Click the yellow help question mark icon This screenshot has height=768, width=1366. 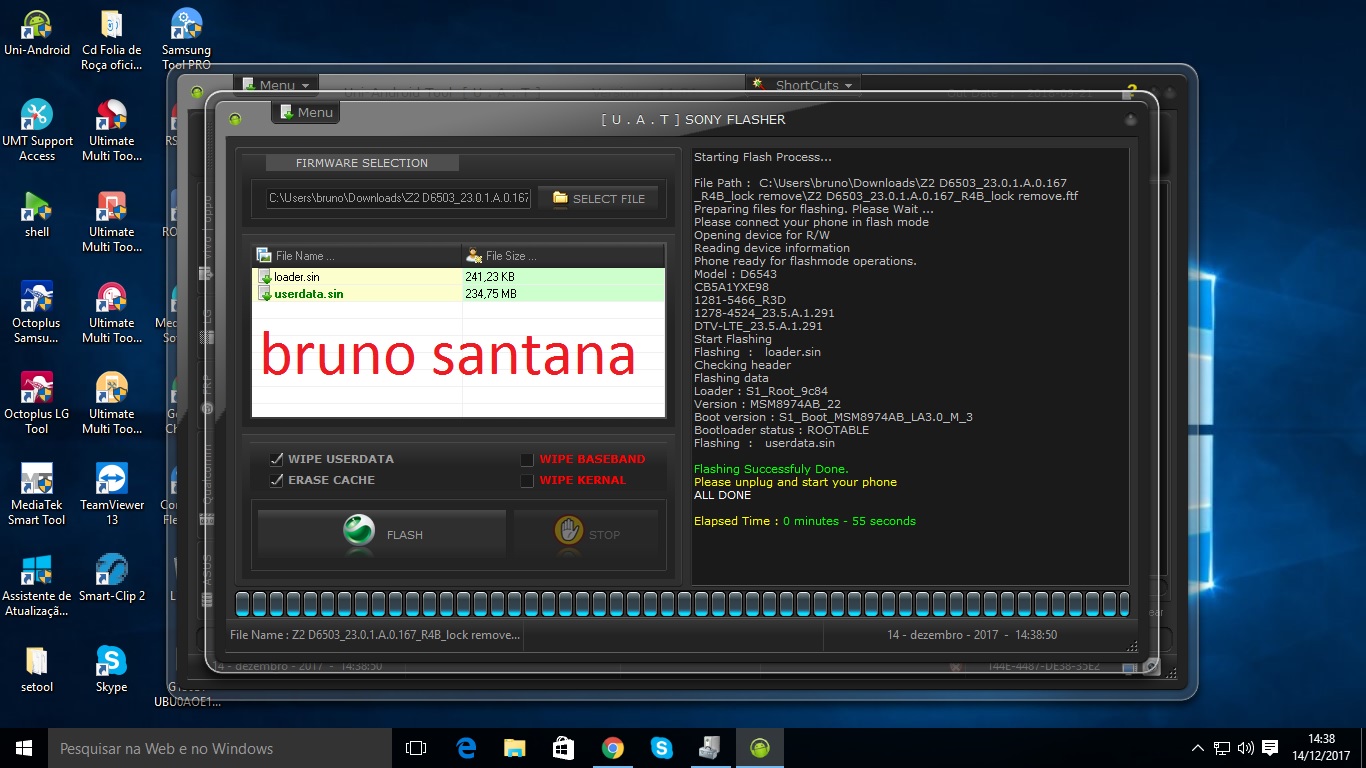pyautogui.click(x=1132, y=89)
